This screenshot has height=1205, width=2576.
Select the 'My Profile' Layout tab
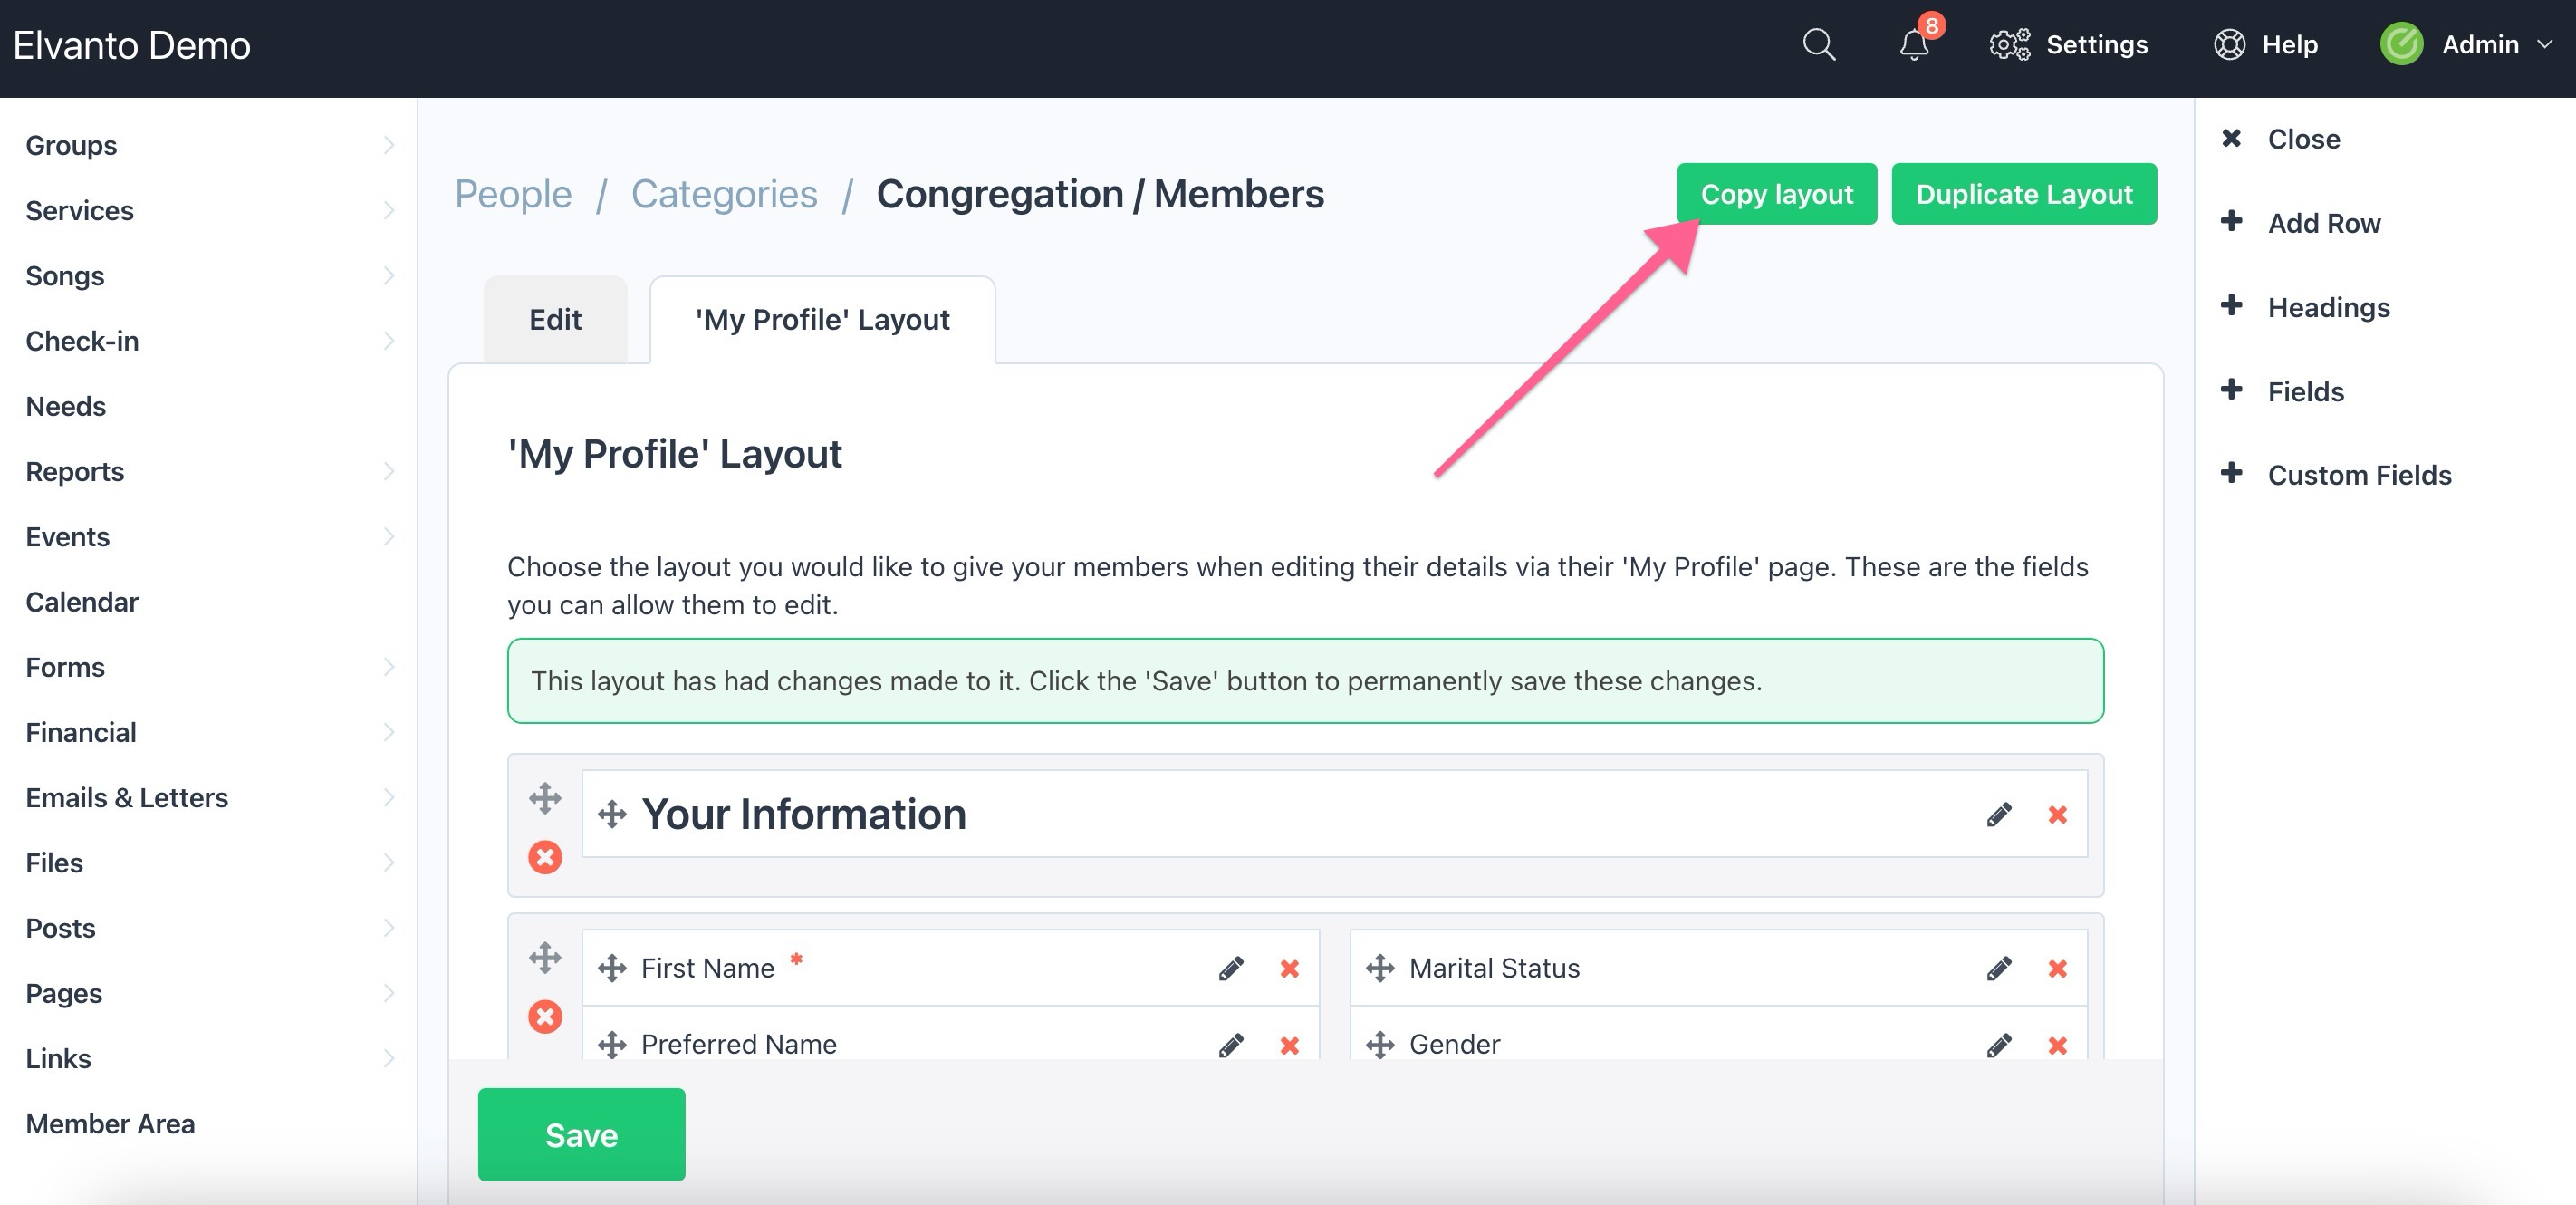click(822, 319)
